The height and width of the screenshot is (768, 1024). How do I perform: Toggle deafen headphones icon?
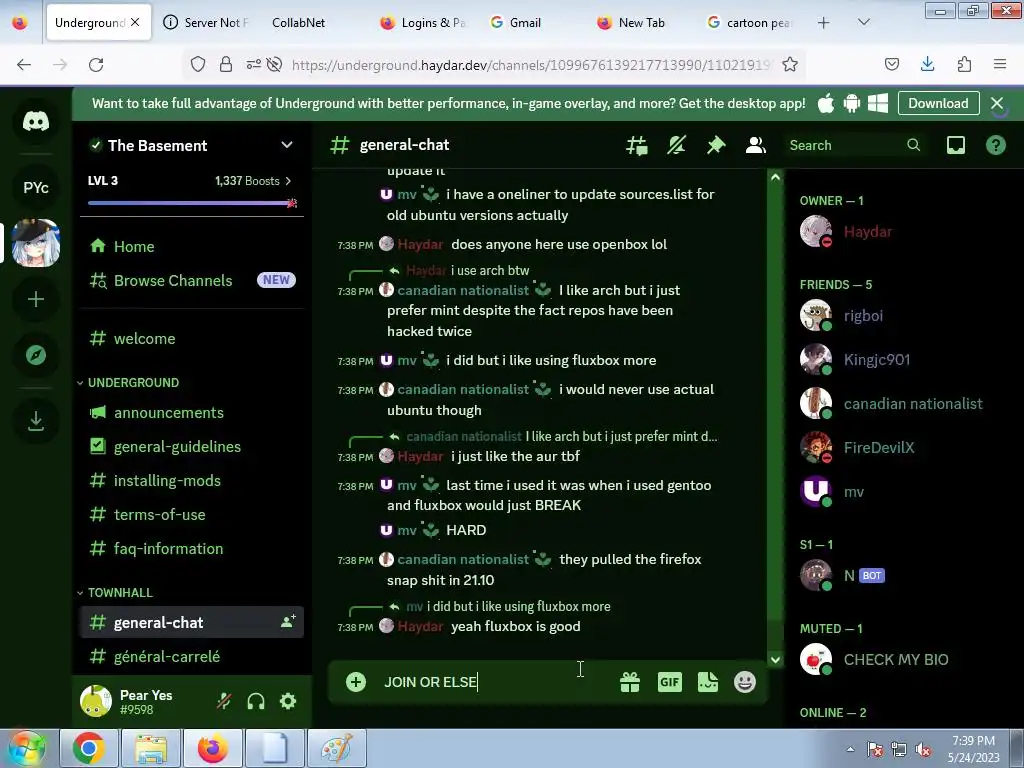coord(256,701)
